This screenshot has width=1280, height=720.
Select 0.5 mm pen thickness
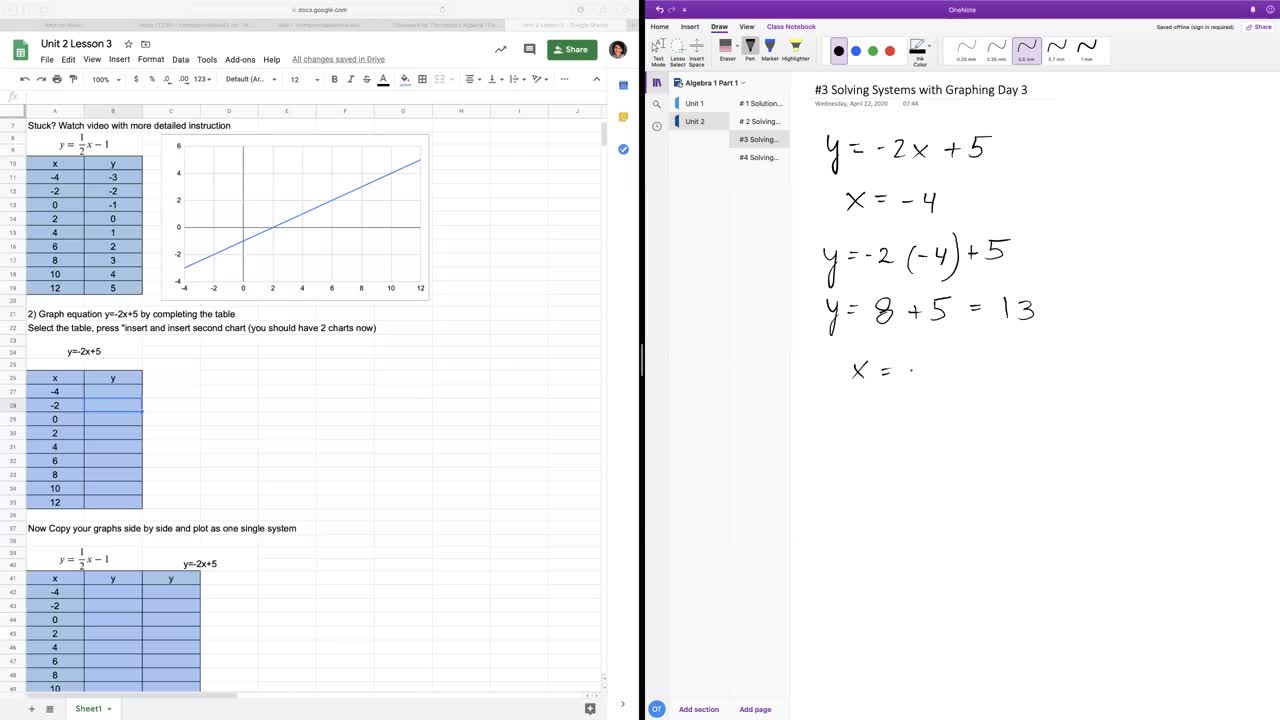pos(1027,51)
